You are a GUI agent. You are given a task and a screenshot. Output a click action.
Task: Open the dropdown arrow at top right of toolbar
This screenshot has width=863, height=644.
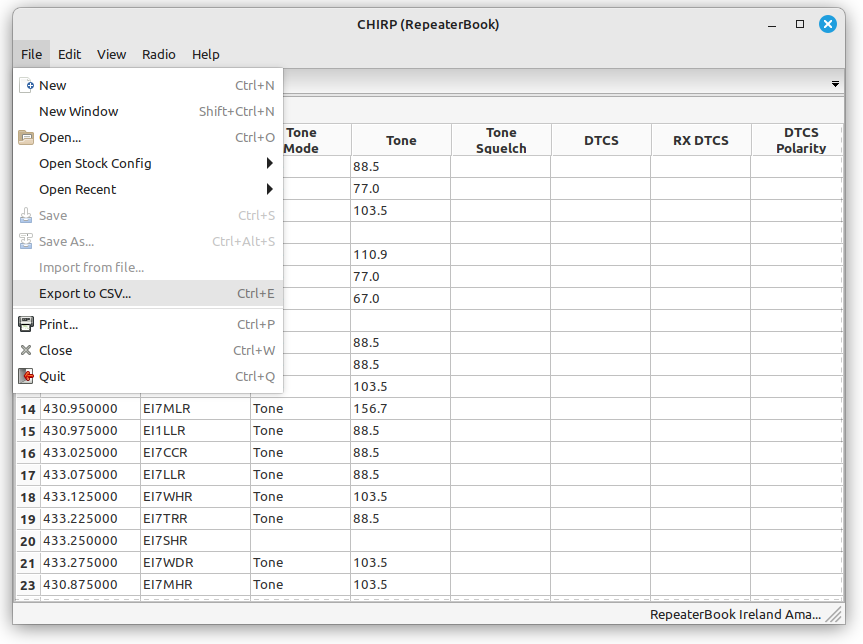835,84
